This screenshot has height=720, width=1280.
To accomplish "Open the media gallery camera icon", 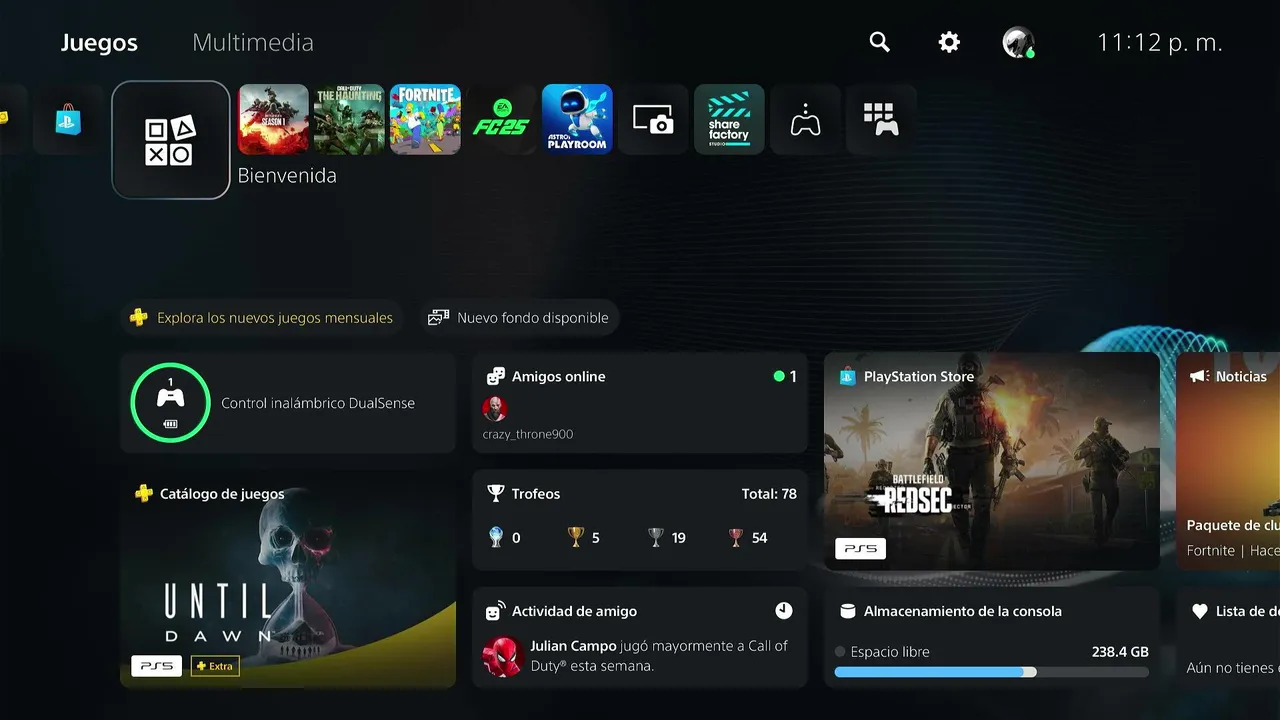I will (x=653, y=119).
